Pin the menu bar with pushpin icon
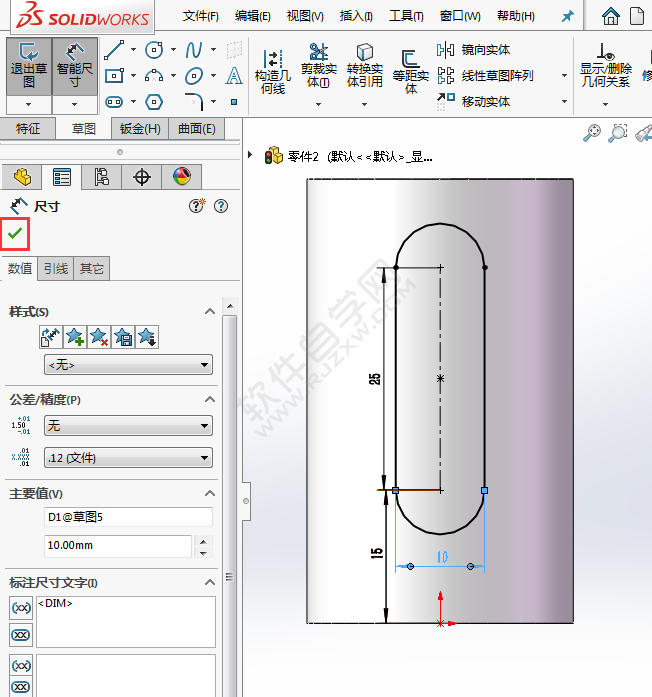 tap(568, 16)
